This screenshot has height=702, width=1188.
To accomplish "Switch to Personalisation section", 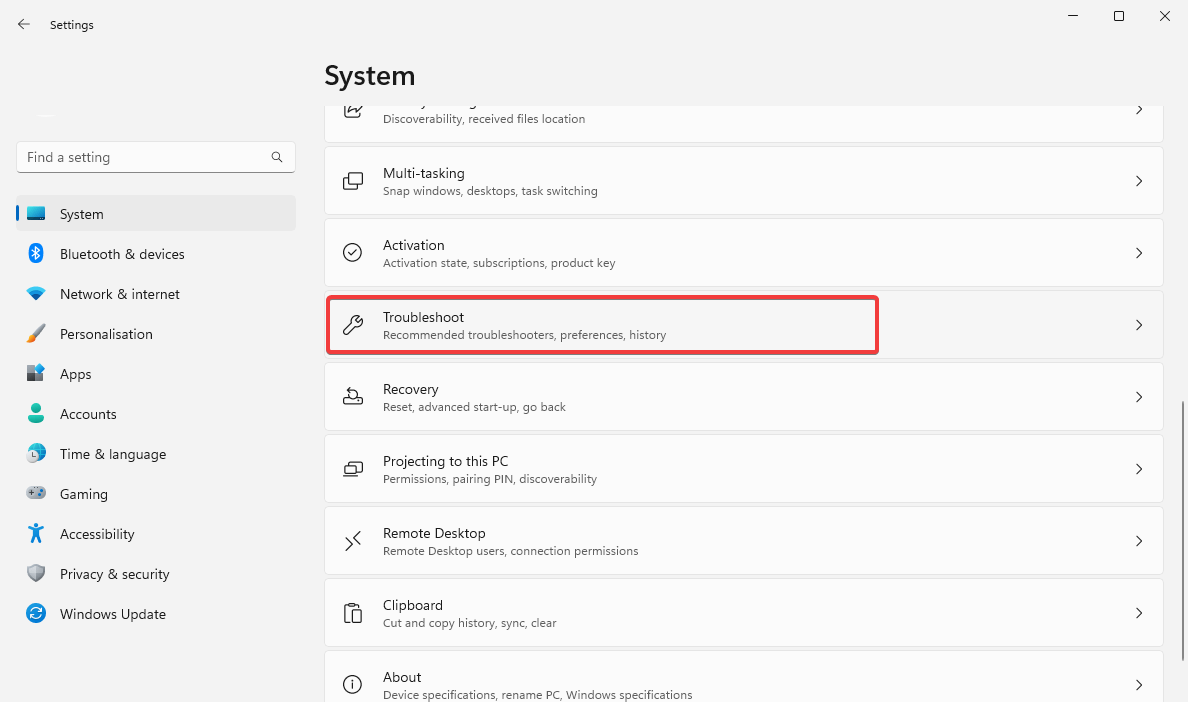I will pos(156,334).
